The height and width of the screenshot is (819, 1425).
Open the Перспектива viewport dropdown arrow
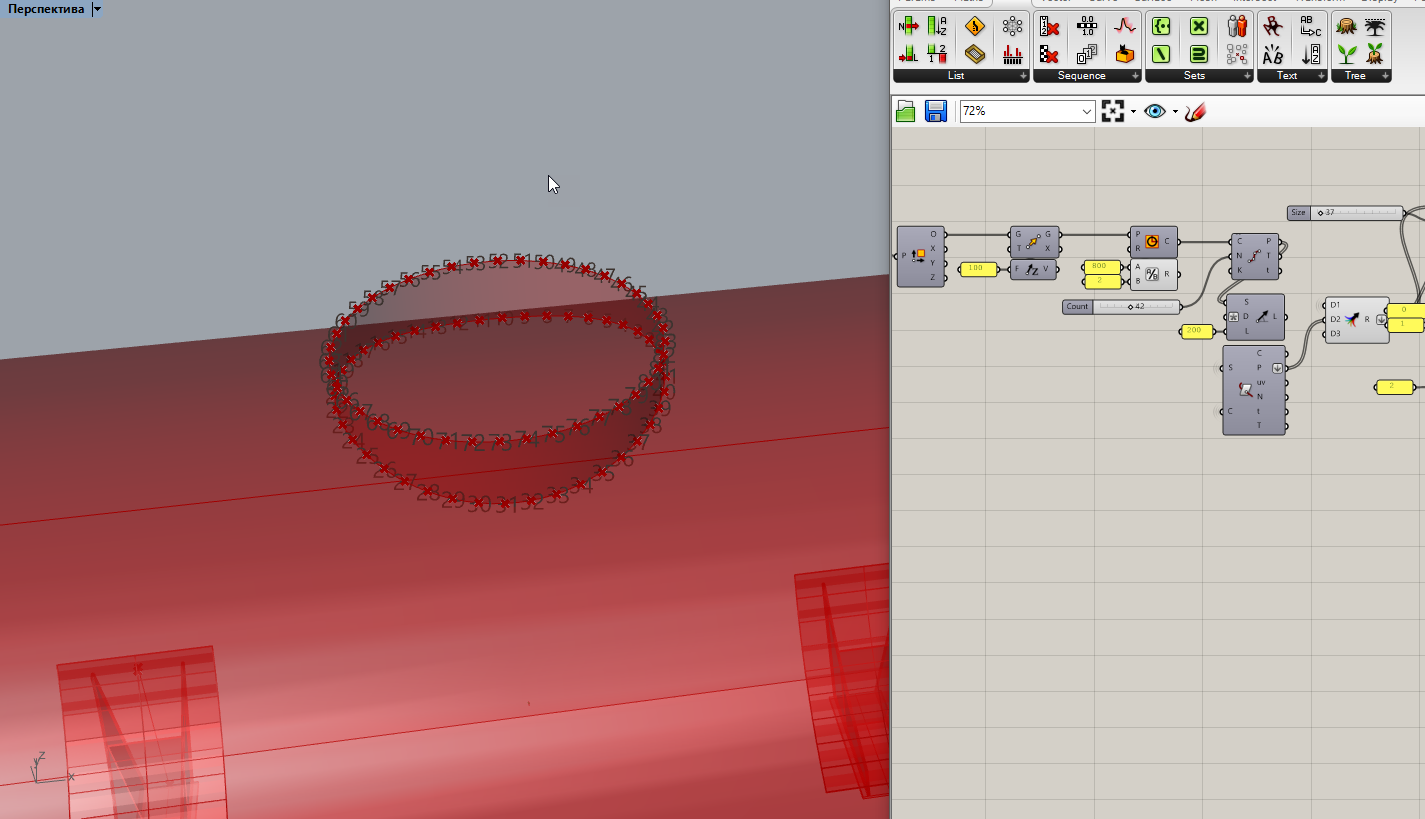[x=96, y=9]
